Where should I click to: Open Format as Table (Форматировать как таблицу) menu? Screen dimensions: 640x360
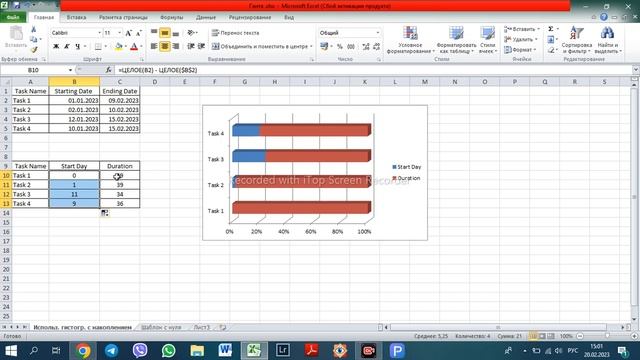pyautogui.click(x=456, y=40)
